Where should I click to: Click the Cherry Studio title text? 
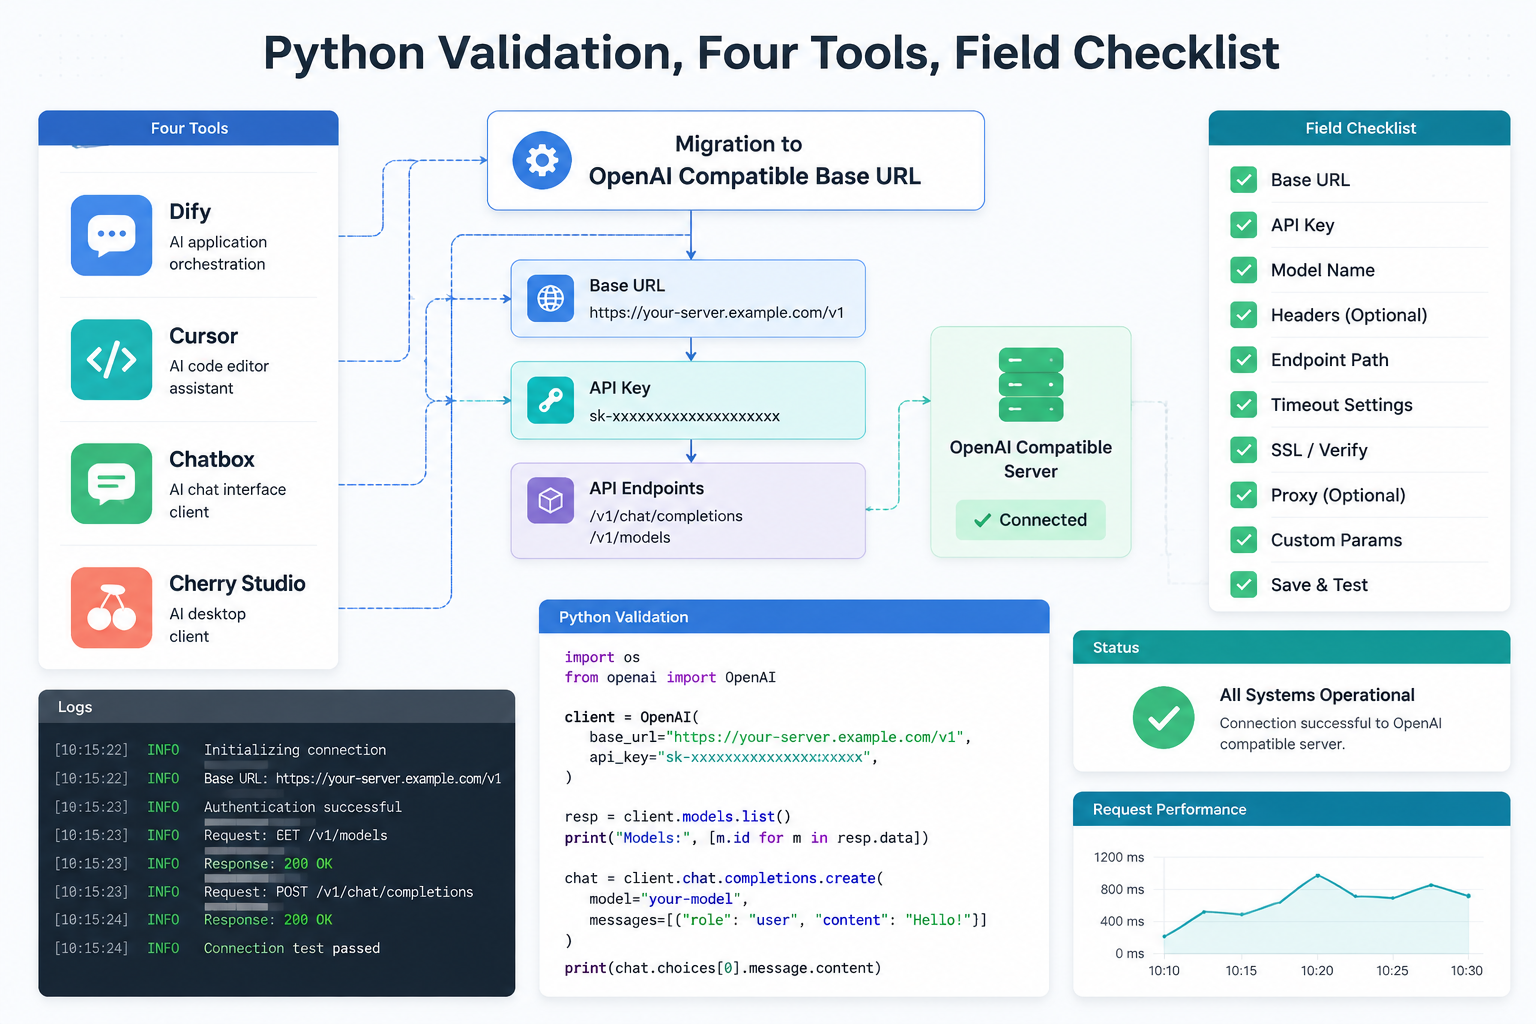click(x=237, y=583)
